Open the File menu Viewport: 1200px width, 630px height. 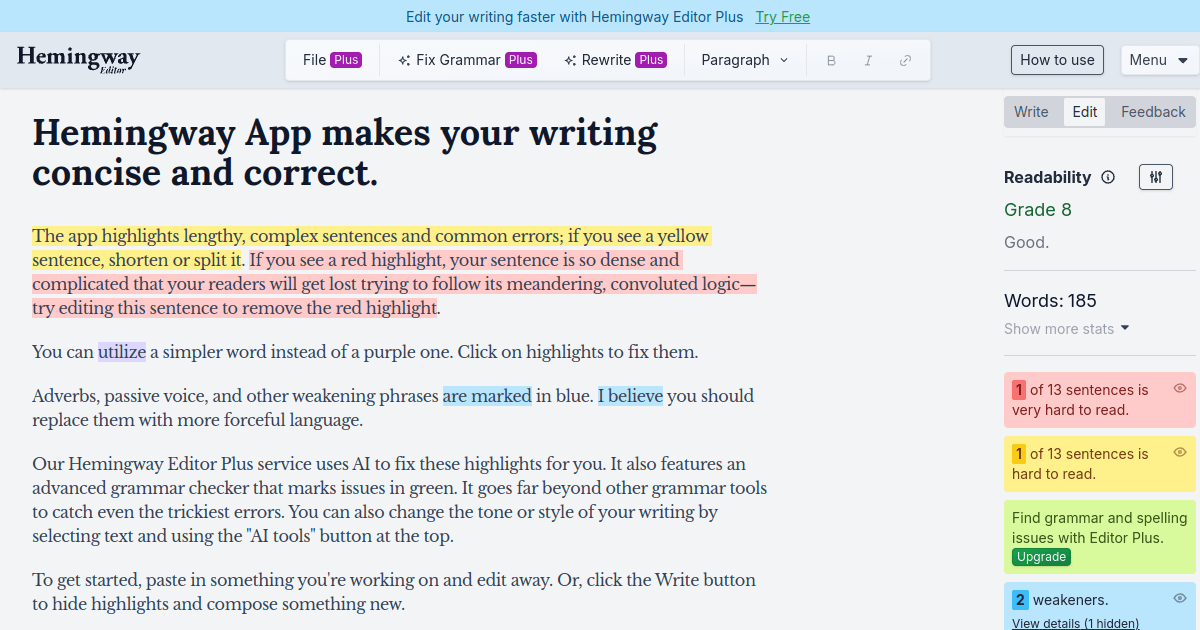coord(332,60)
